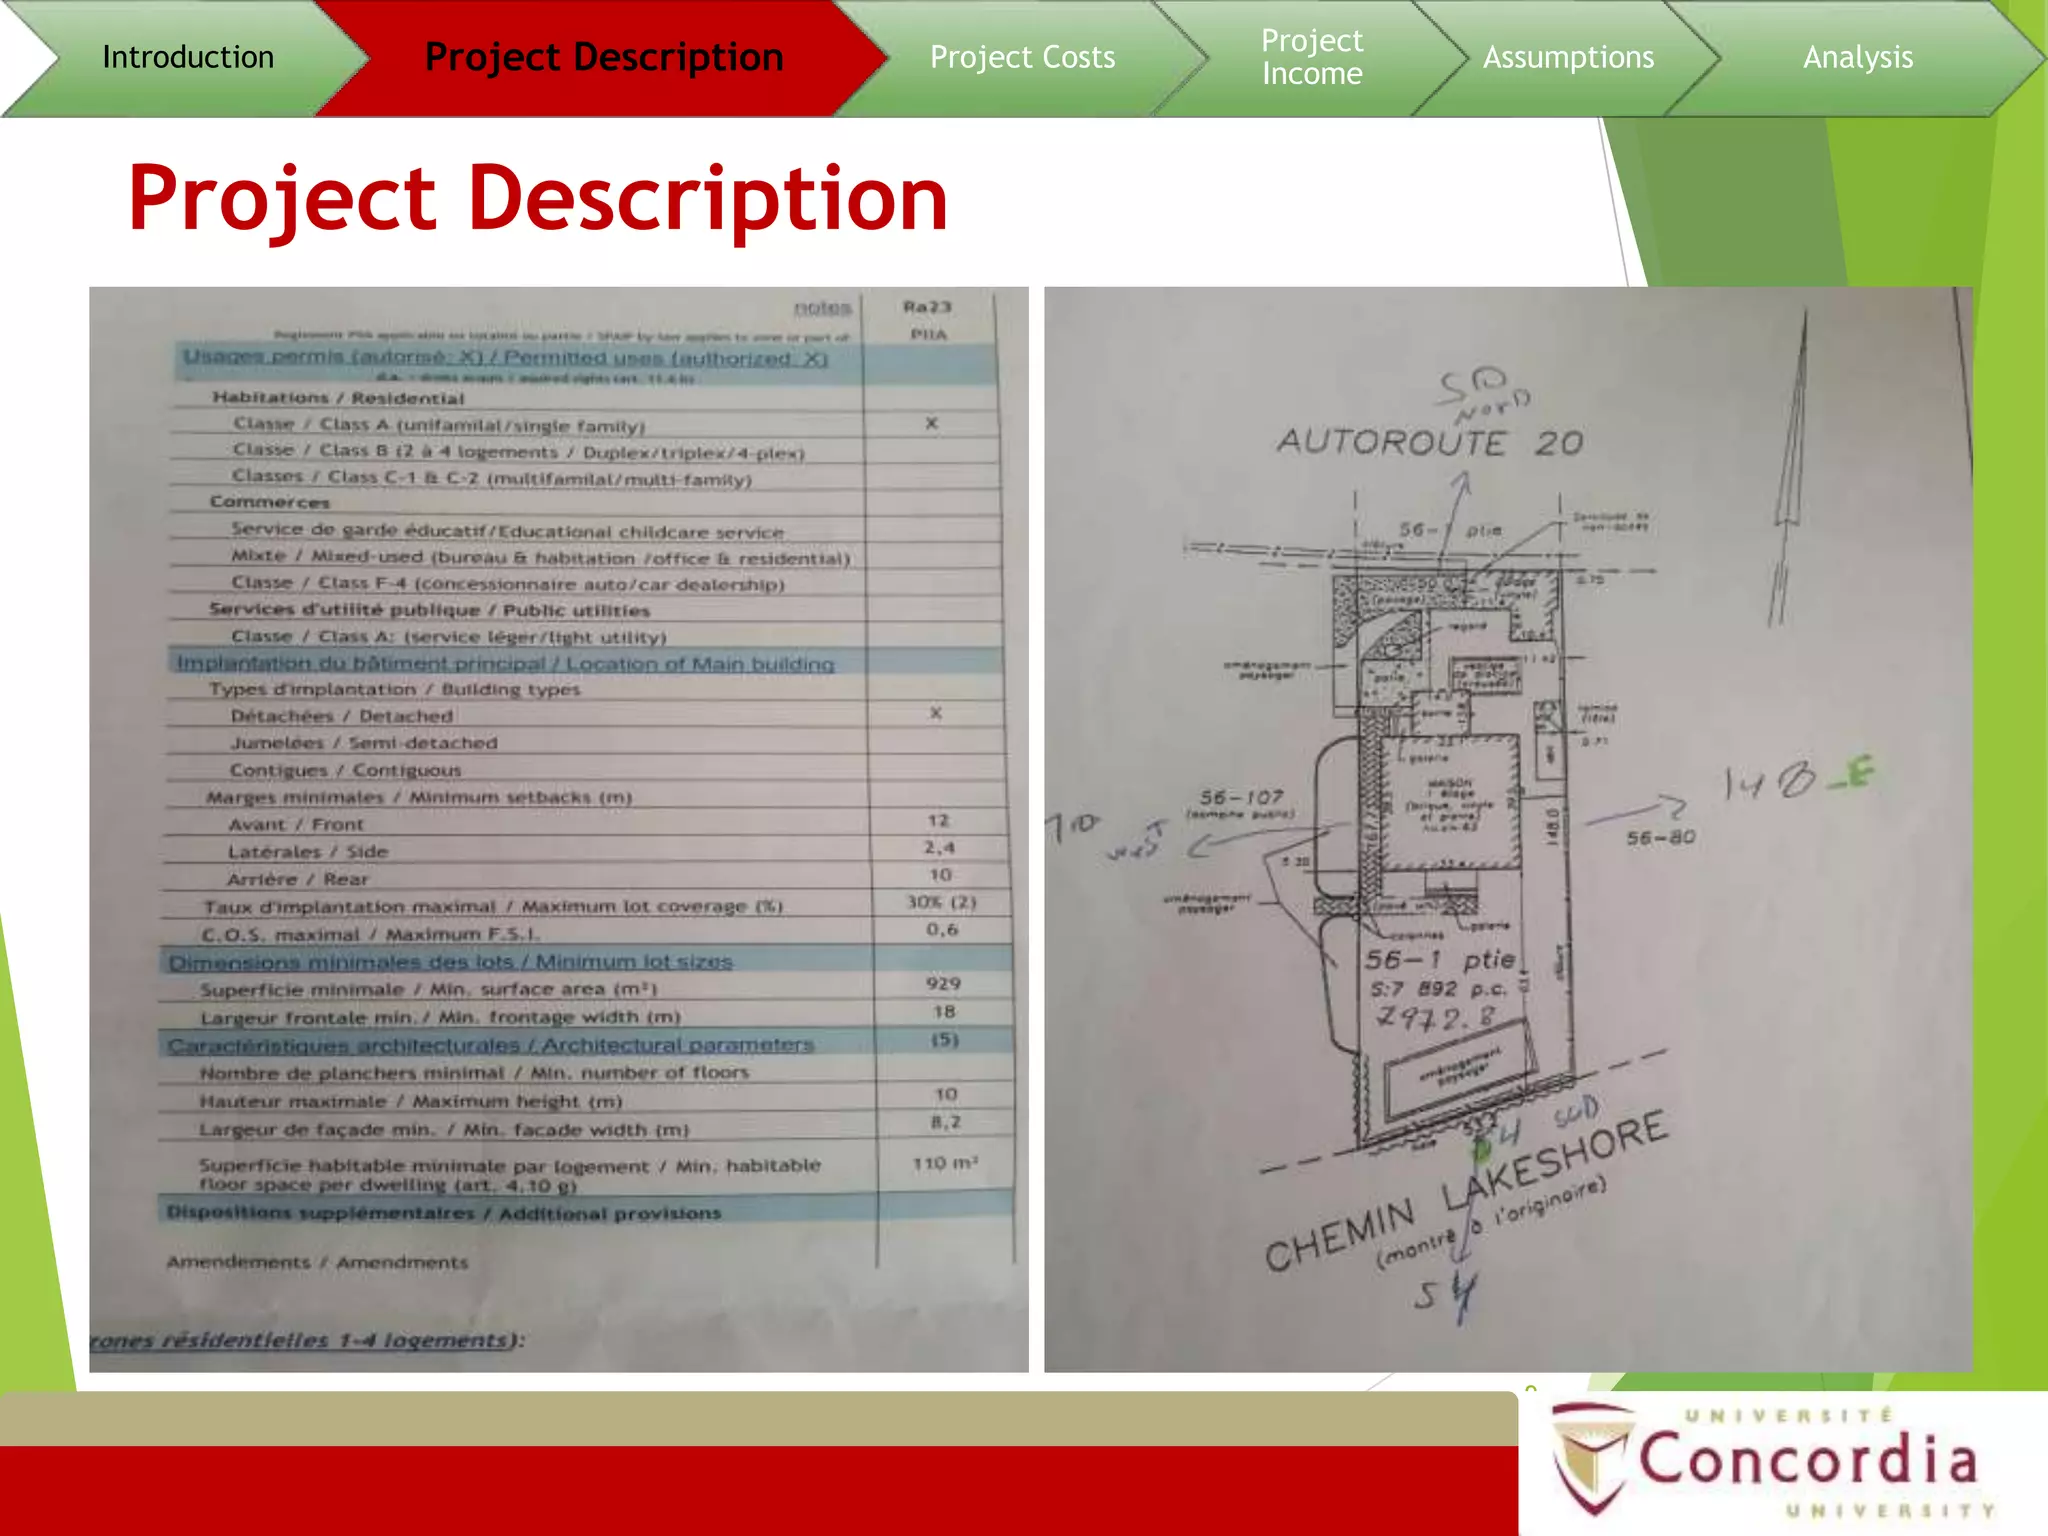Click the 'Ra23' zone column header
This screenshot has height=1536, width=2048.
click(x=927, y=307)
